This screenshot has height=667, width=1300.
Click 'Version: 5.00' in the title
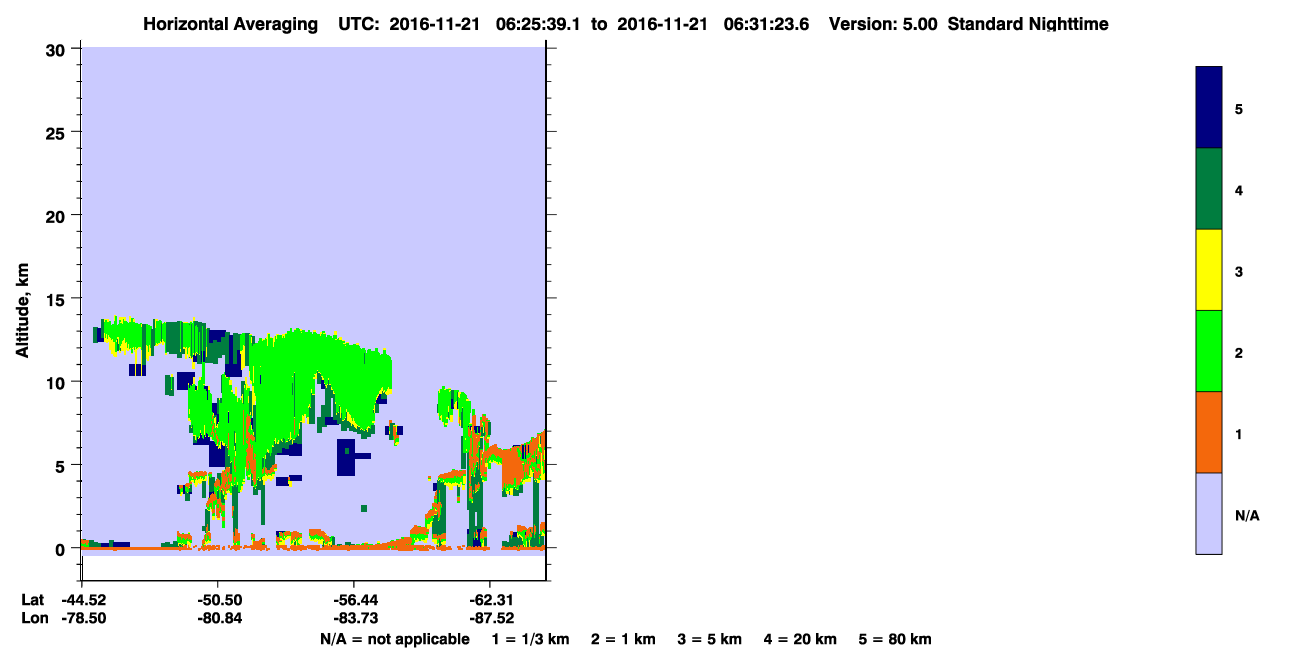(883, 24)
